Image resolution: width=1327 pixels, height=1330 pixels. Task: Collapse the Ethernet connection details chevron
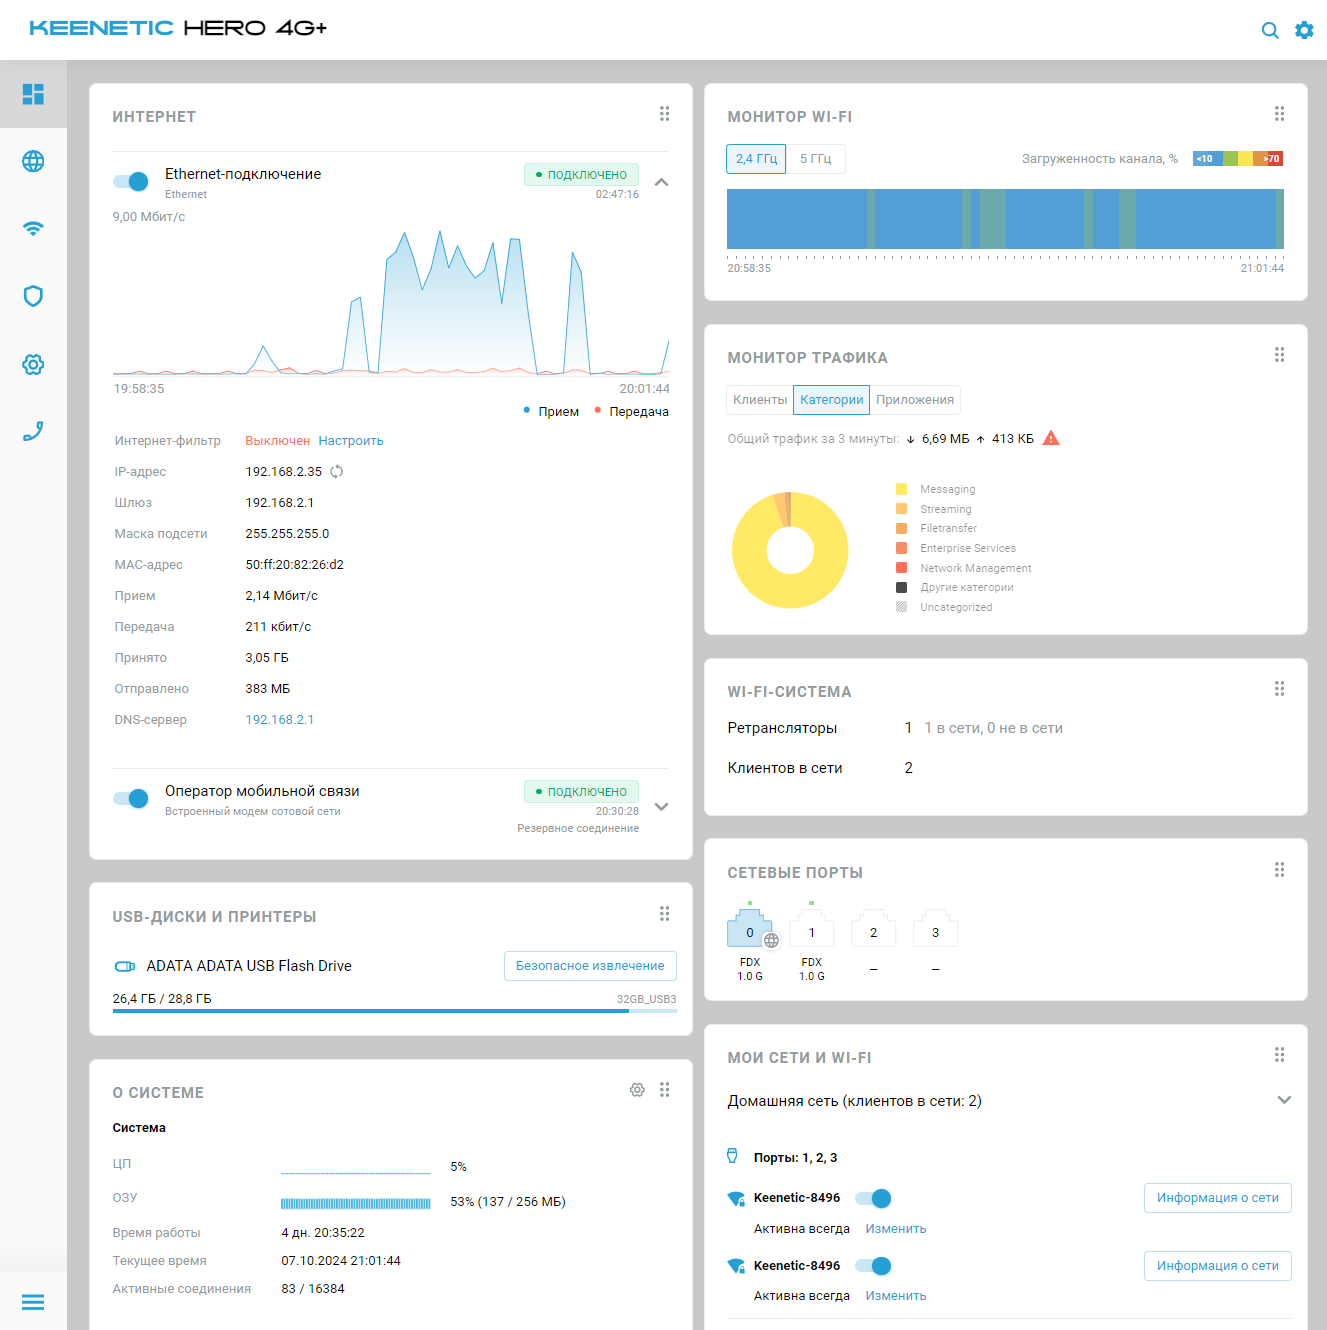[x=661, y=182]
